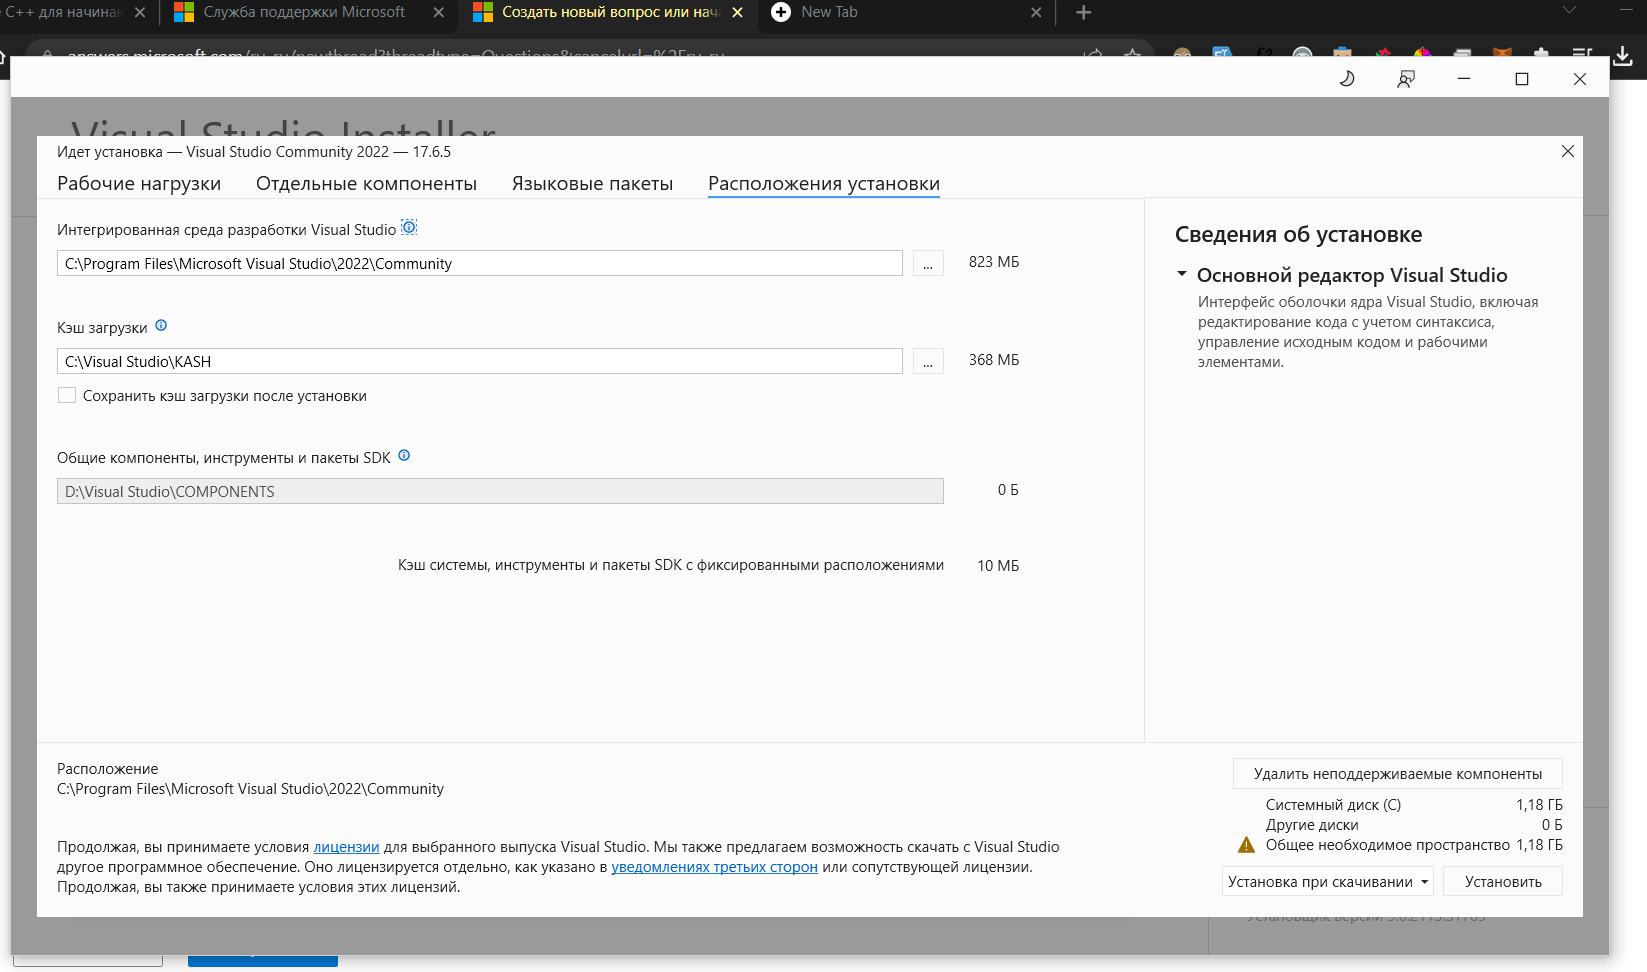Switch to C++ для начинающих browser tab
Image resolution: width=1647 pixels, height=972 pixels.
(62, 13)
